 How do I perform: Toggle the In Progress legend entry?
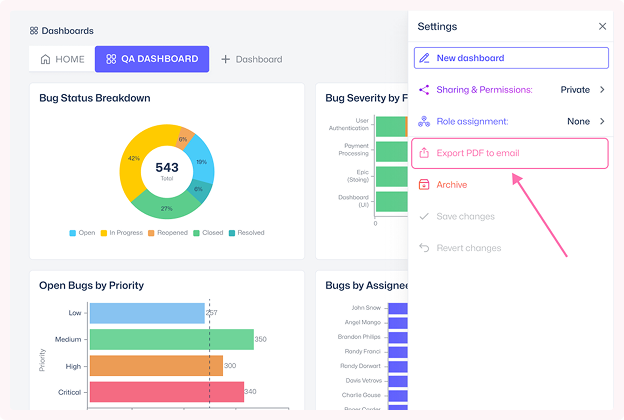point(122,232)
